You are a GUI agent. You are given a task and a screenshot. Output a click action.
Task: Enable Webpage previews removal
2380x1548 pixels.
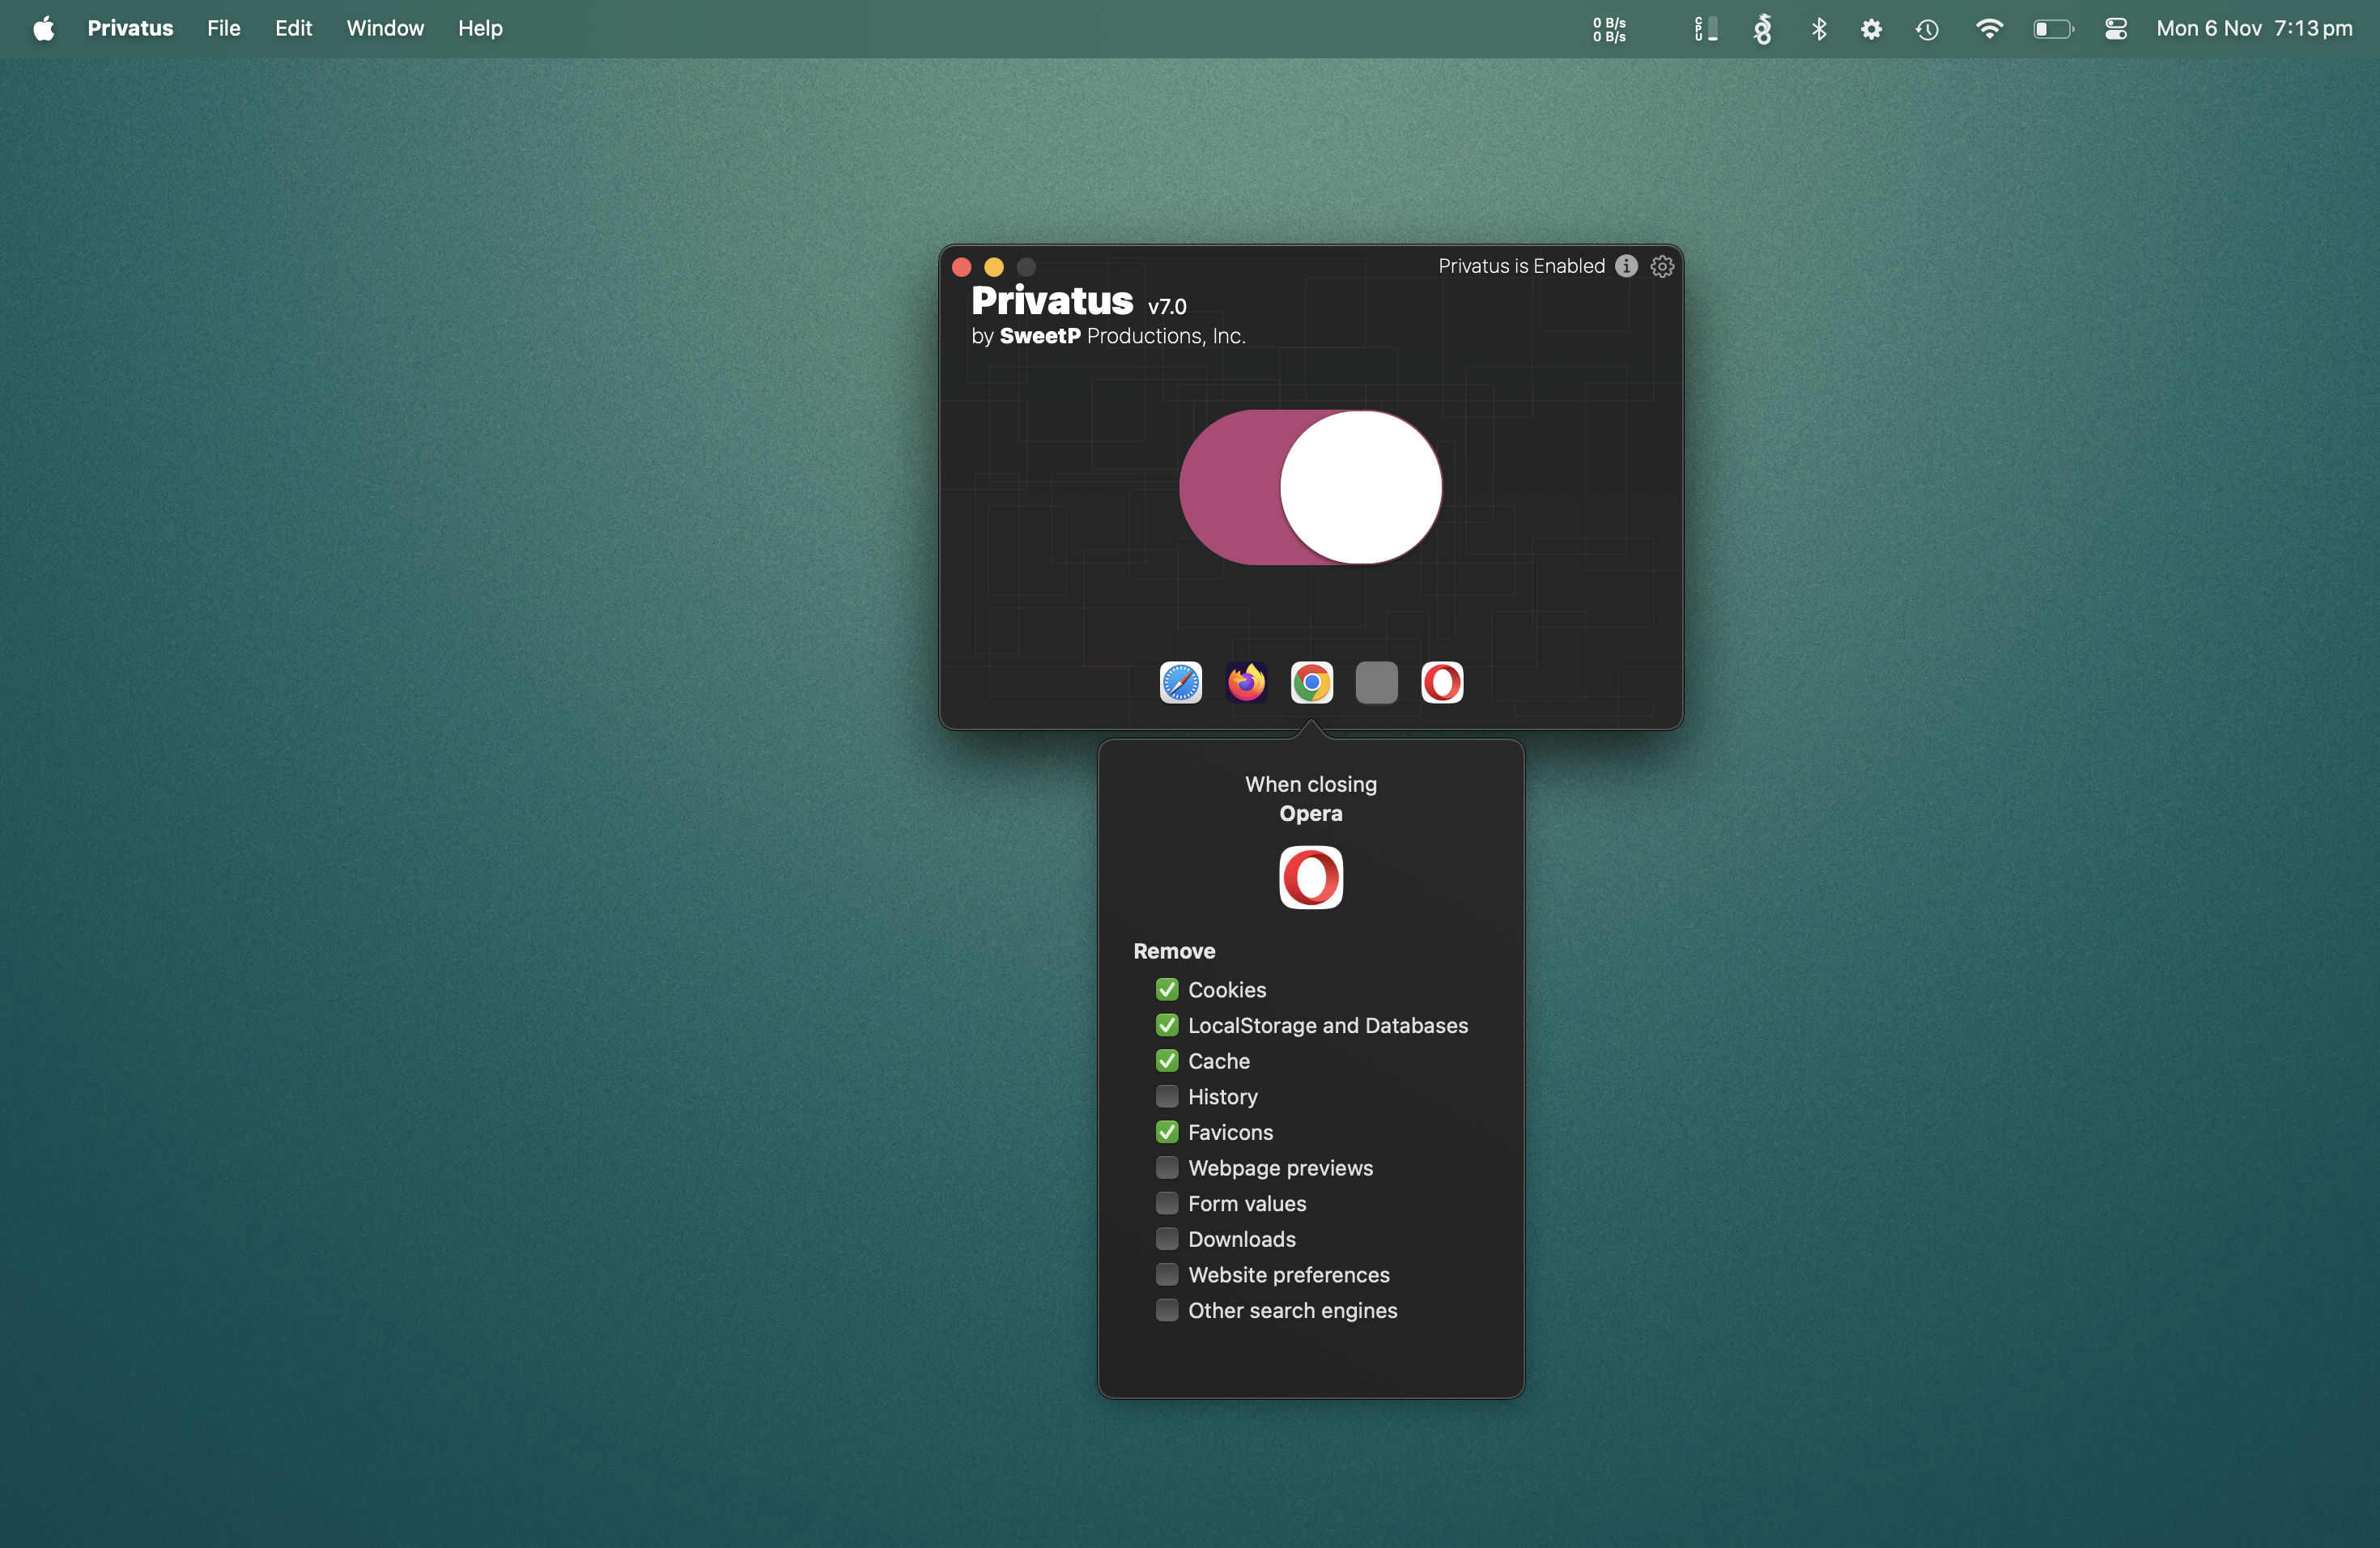pos(1167,1167)
